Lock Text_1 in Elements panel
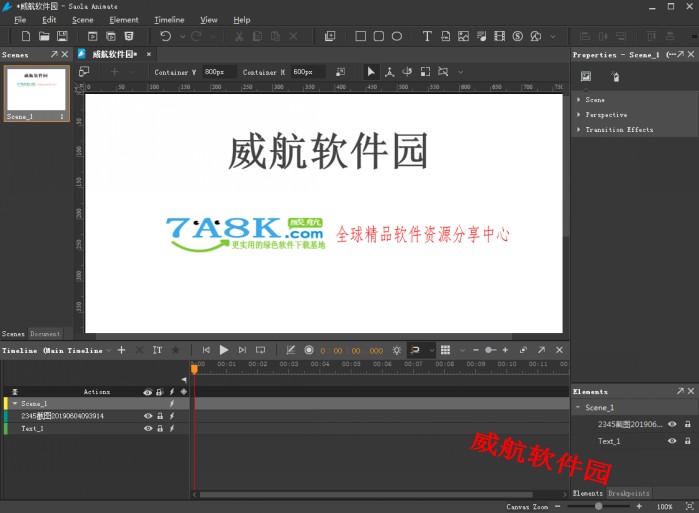Image resolution: width=699 pixels, height=513 pixels. point(688,441)
